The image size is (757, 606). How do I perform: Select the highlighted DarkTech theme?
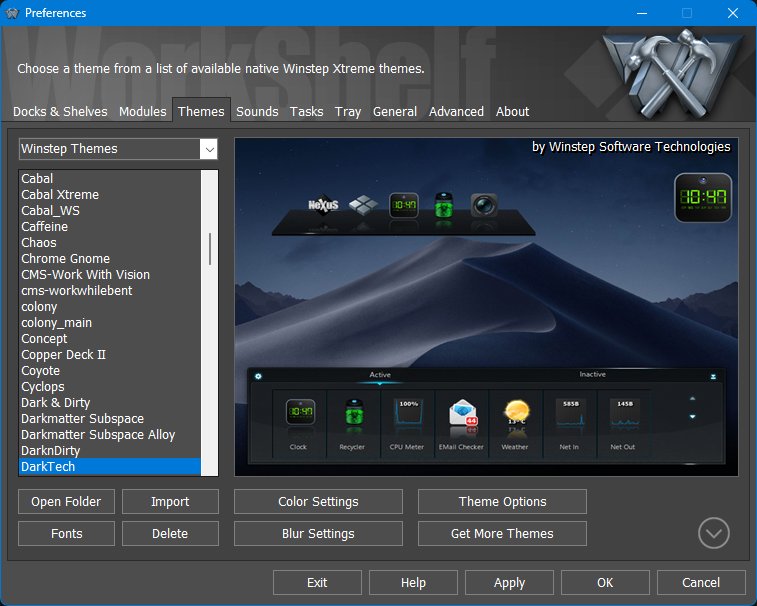pyautogui.click(x=110, y=466)
